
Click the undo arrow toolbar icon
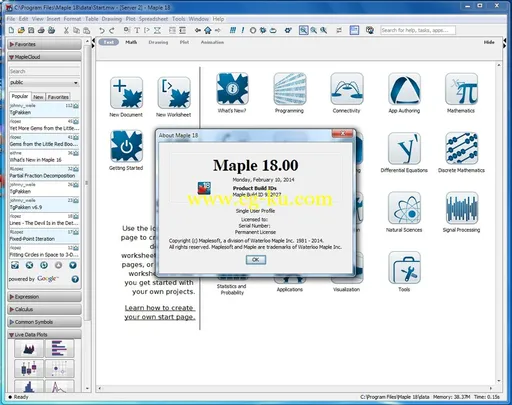pyautogui.click(x=102, y=30)
